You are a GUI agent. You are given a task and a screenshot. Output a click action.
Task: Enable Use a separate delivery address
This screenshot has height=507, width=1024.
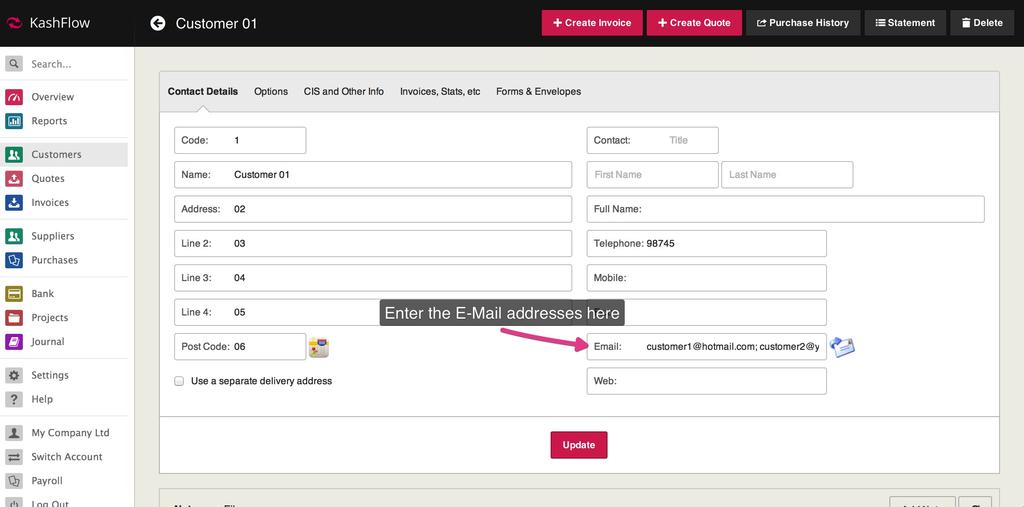coord(179,381)
